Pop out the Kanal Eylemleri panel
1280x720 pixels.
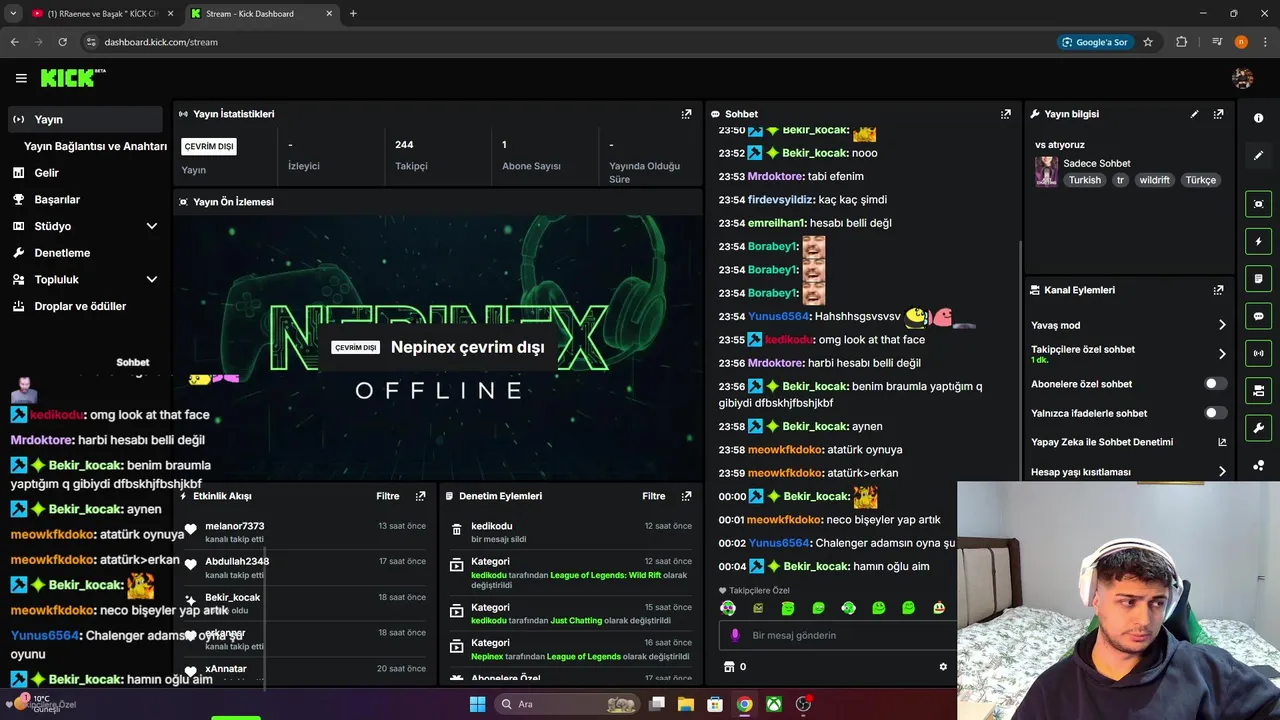1218,290
